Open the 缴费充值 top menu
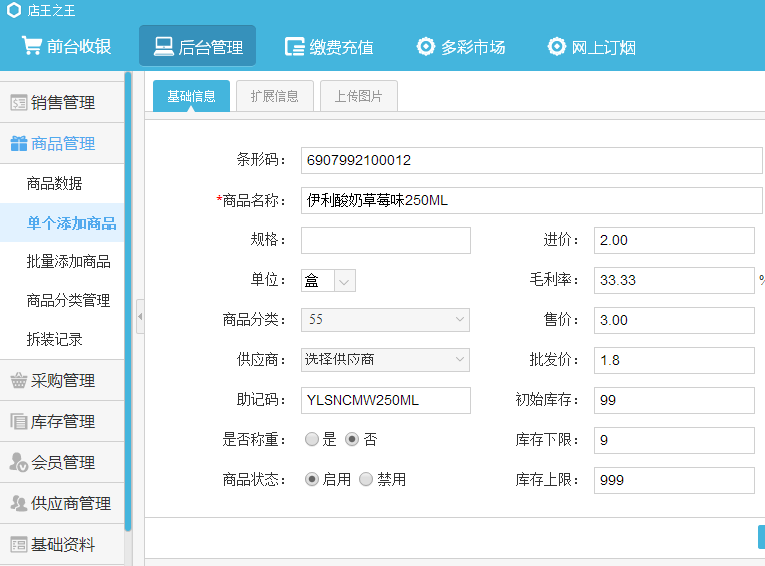Viewport: 765px width, 566px height. coord(329,47)
